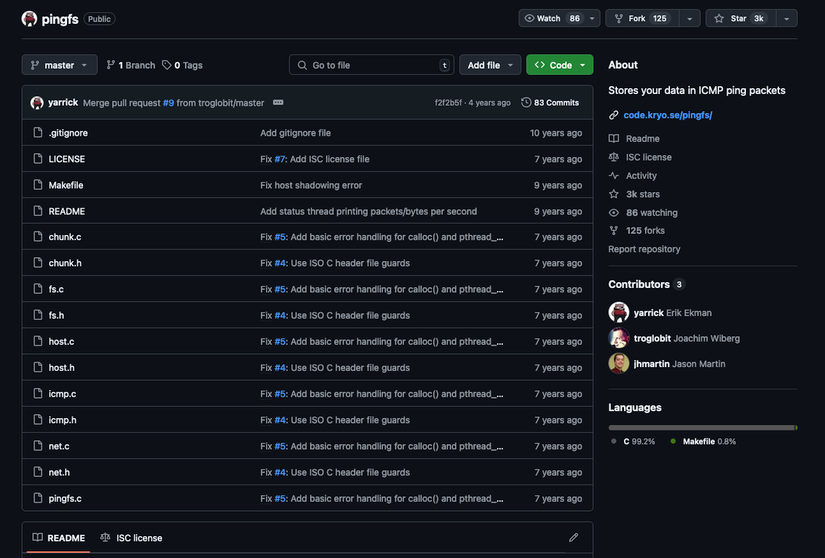The image size is (825, 558).
Task: Click the pingfs repository avatar icon
Action: point(29,19)
